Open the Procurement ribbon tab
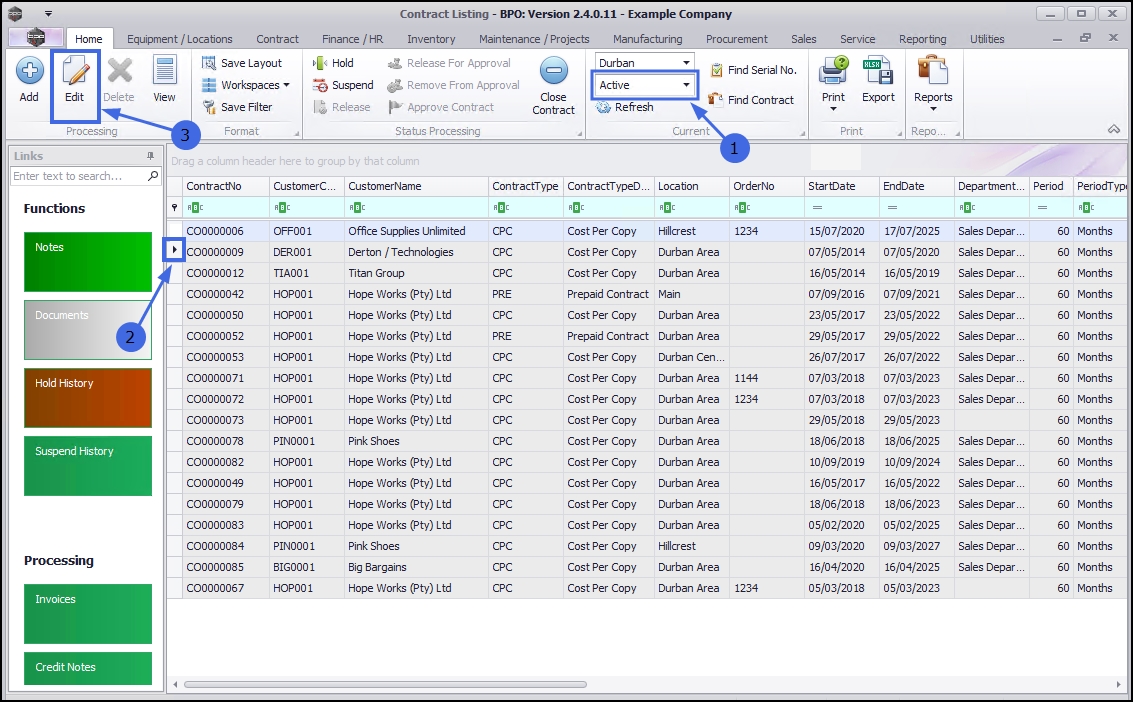This screenshot has height=702, width=1133. click(x=736, y=39)
